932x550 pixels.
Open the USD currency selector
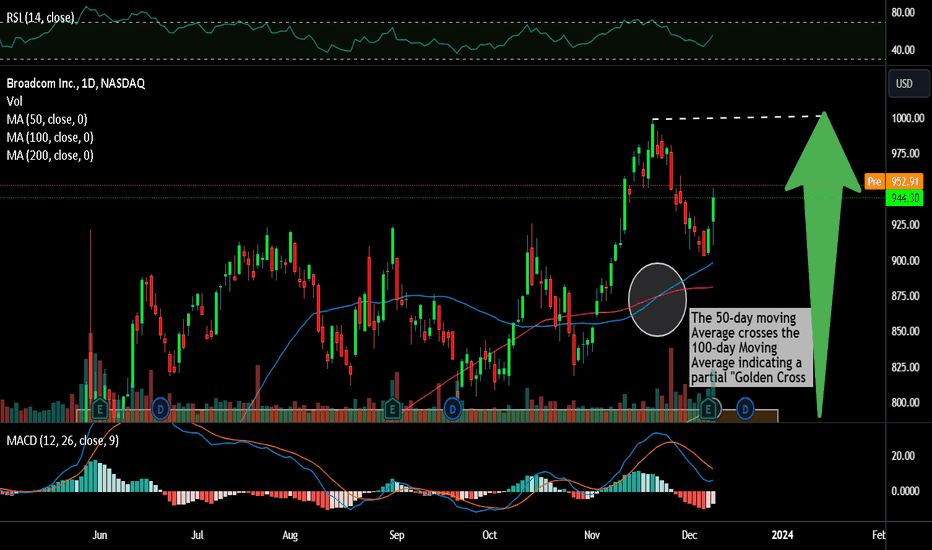point(908,83)
